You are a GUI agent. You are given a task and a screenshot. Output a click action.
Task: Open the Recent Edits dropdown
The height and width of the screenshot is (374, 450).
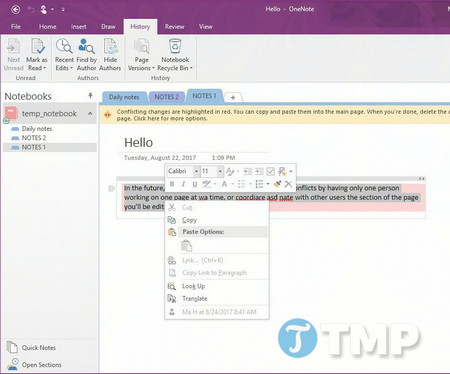tap(64, 54)
